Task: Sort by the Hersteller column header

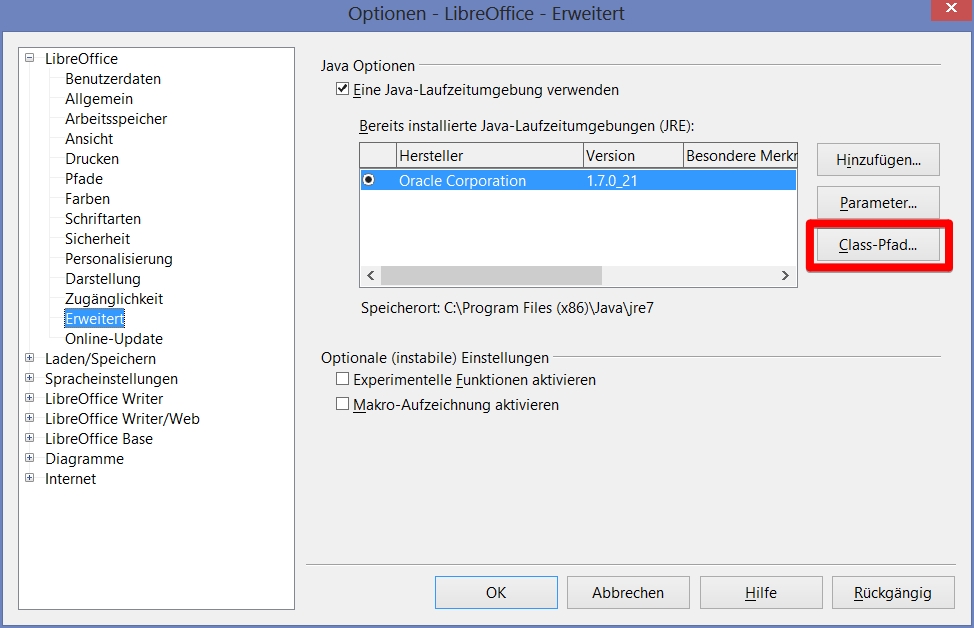Action: coord(488,156)
